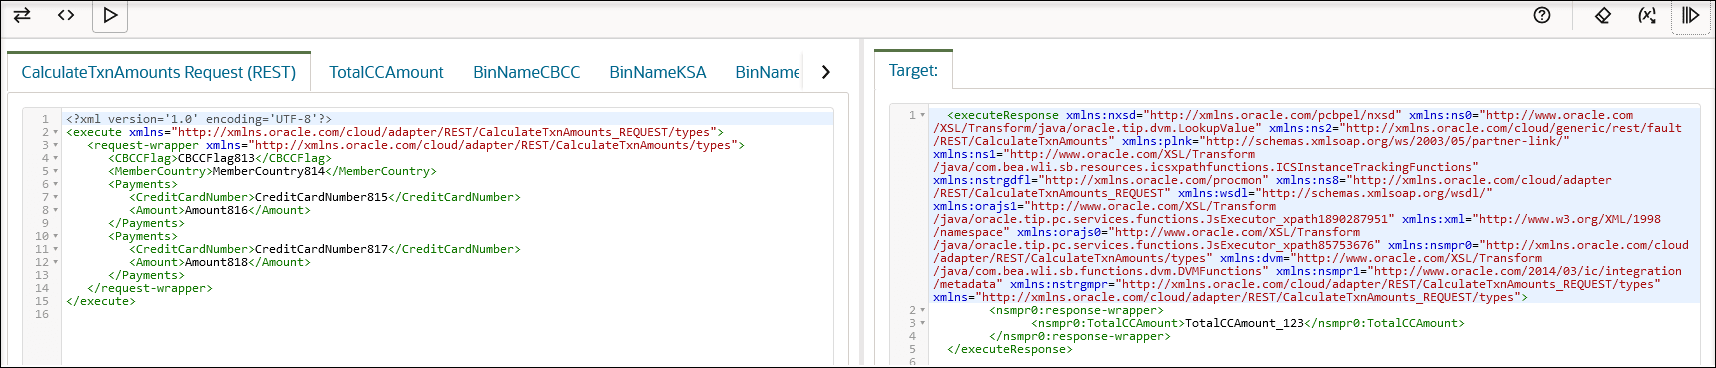1716x368 pixels.
Task: Click the Amount818 value in source XML
Action: [x=216, y=262]
